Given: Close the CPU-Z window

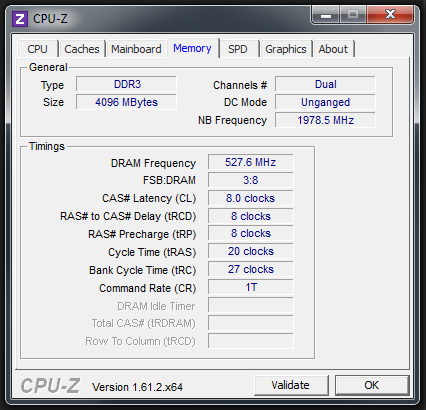Looking at the screenshot, I should [390, 15].
